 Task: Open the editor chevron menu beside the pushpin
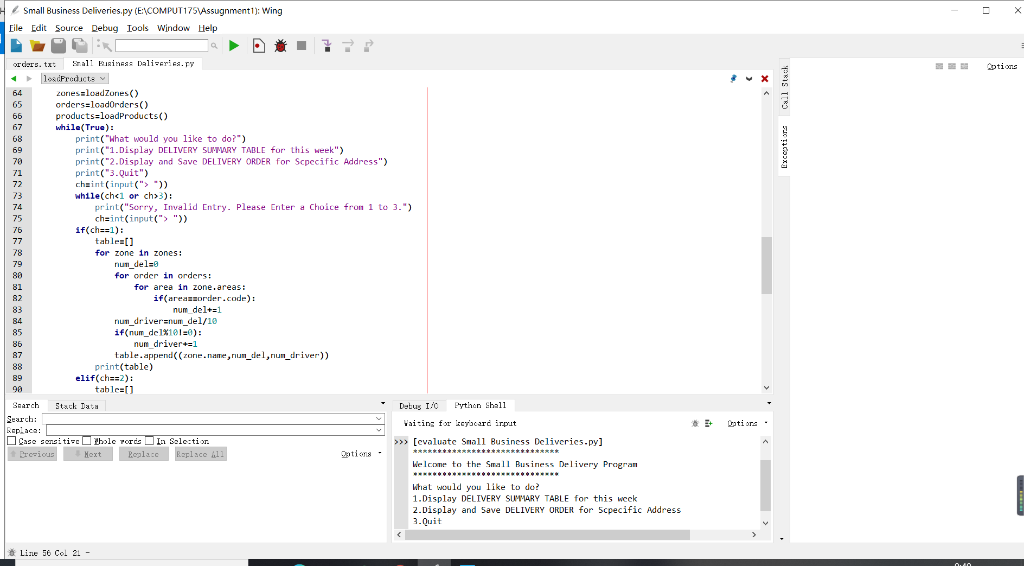click(749, 78)
